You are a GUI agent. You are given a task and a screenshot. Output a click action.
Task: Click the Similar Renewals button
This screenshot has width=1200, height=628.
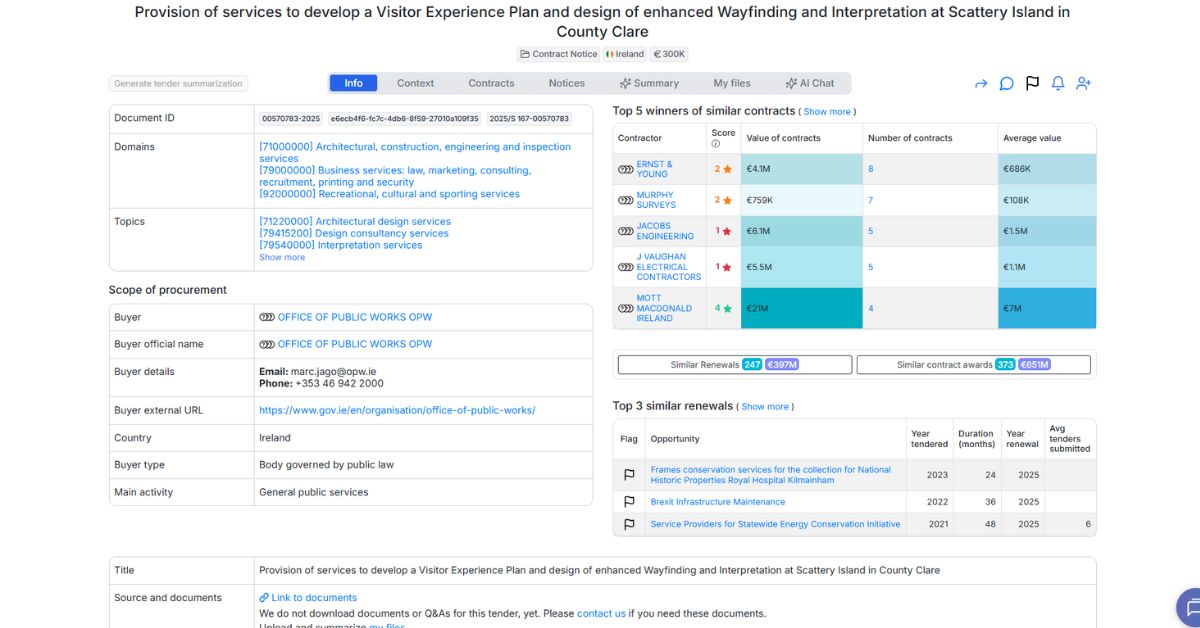pos(734,365)
